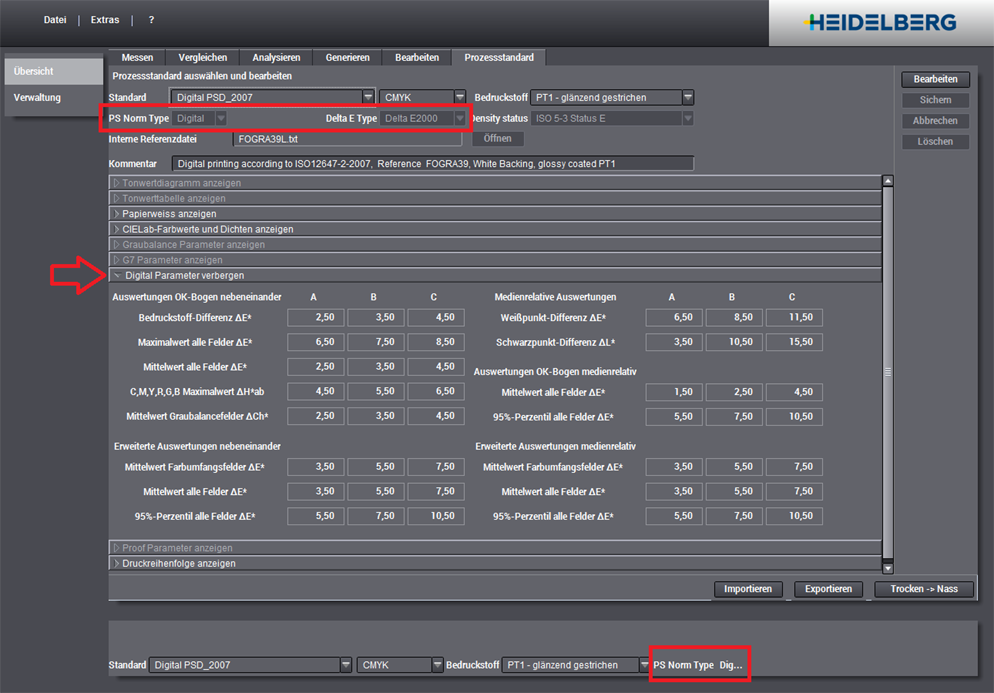Expand G7 Parameter anzeigen
This screenshot has height=693, width=994.
tap(495, 260)
